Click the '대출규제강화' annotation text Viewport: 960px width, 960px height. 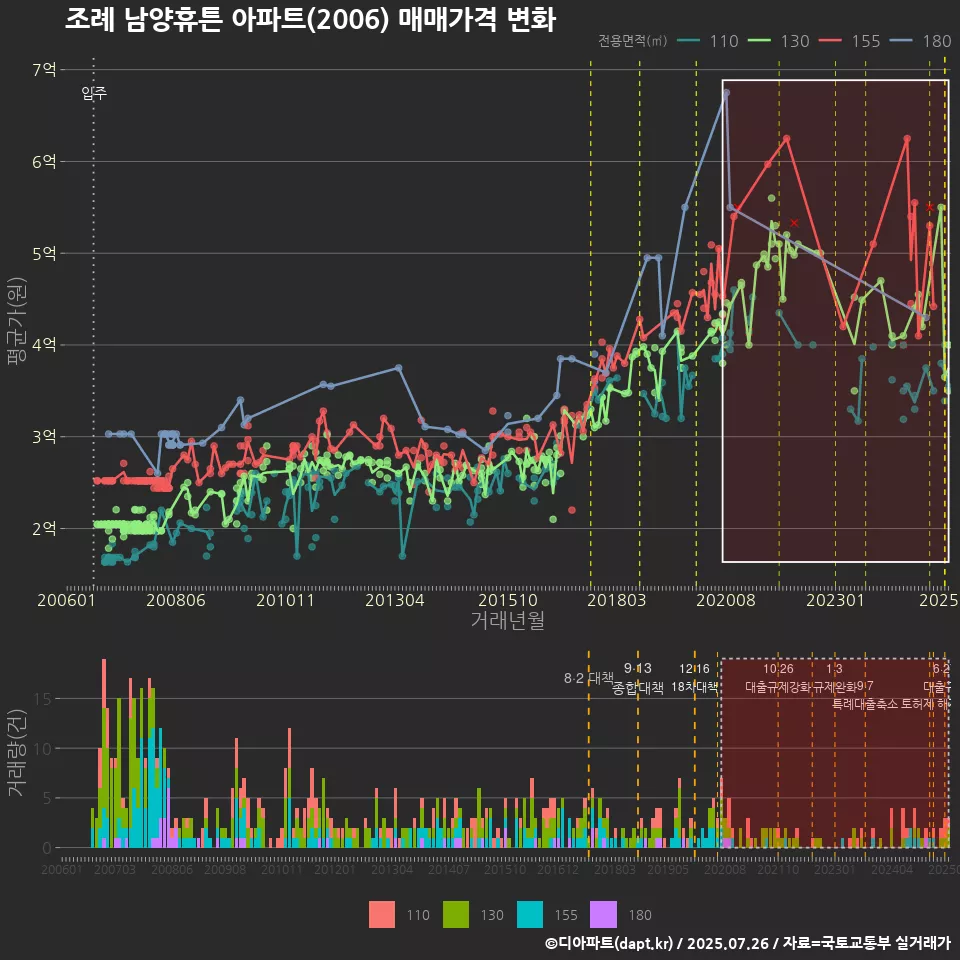point(778,687)
